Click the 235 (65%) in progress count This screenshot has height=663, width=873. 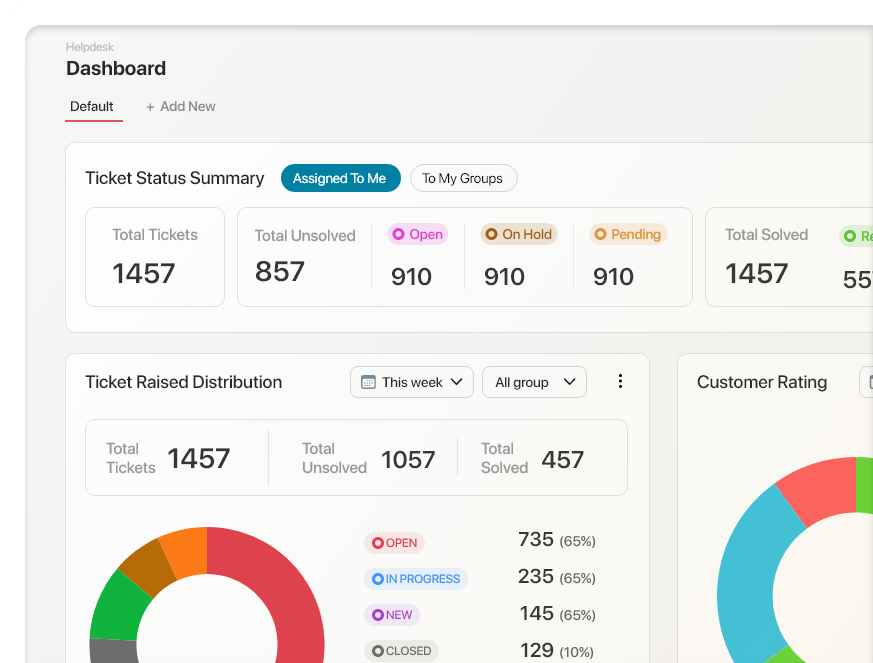click(557, 577)
